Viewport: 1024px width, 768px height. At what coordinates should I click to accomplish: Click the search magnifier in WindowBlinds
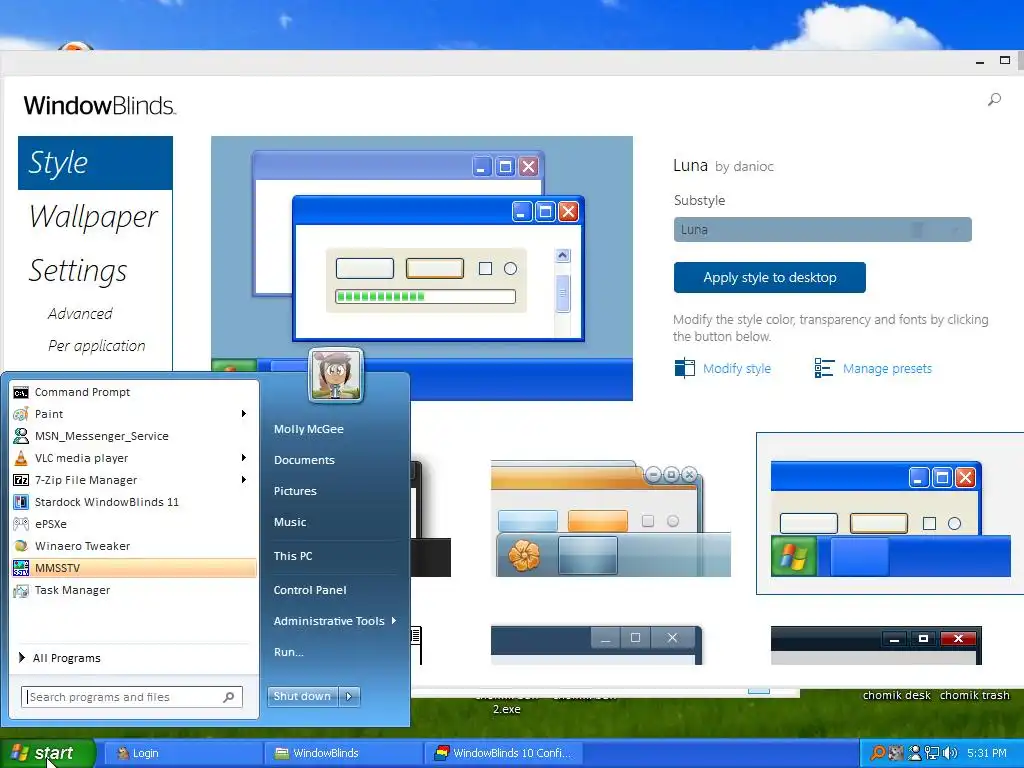click(994, 99)
